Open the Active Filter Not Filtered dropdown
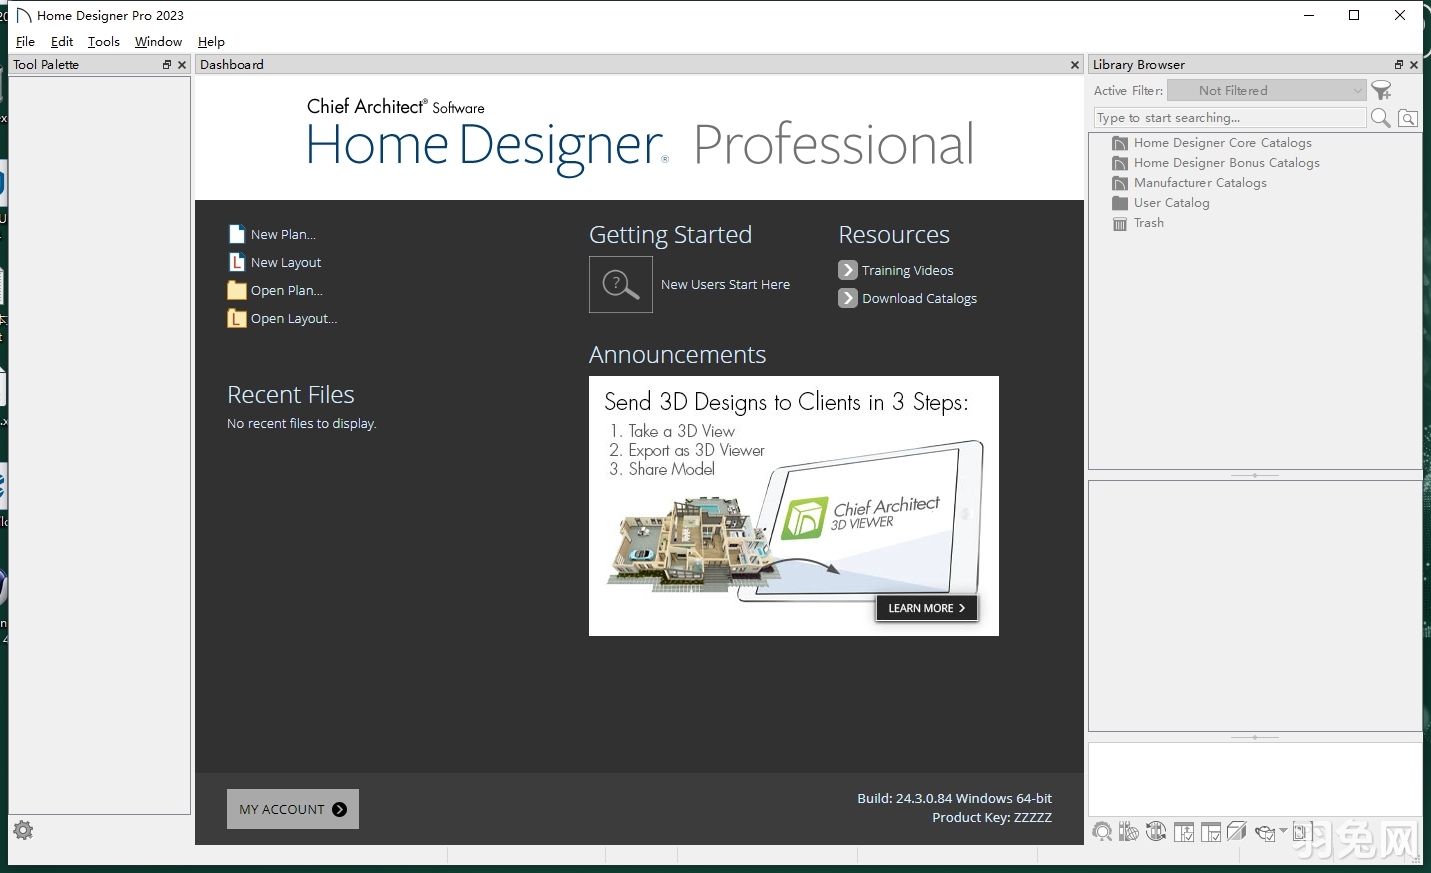Viewport: 1431px width, 873px height. (1266, 90)
